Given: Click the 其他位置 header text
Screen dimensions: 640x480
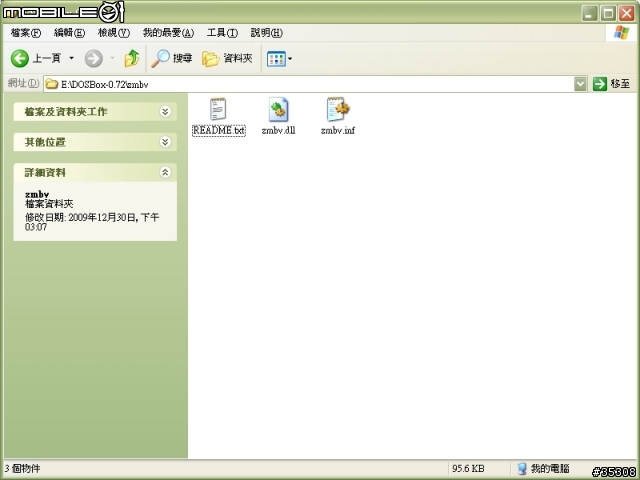Looking at the screenshot, I should coord(45,142).
